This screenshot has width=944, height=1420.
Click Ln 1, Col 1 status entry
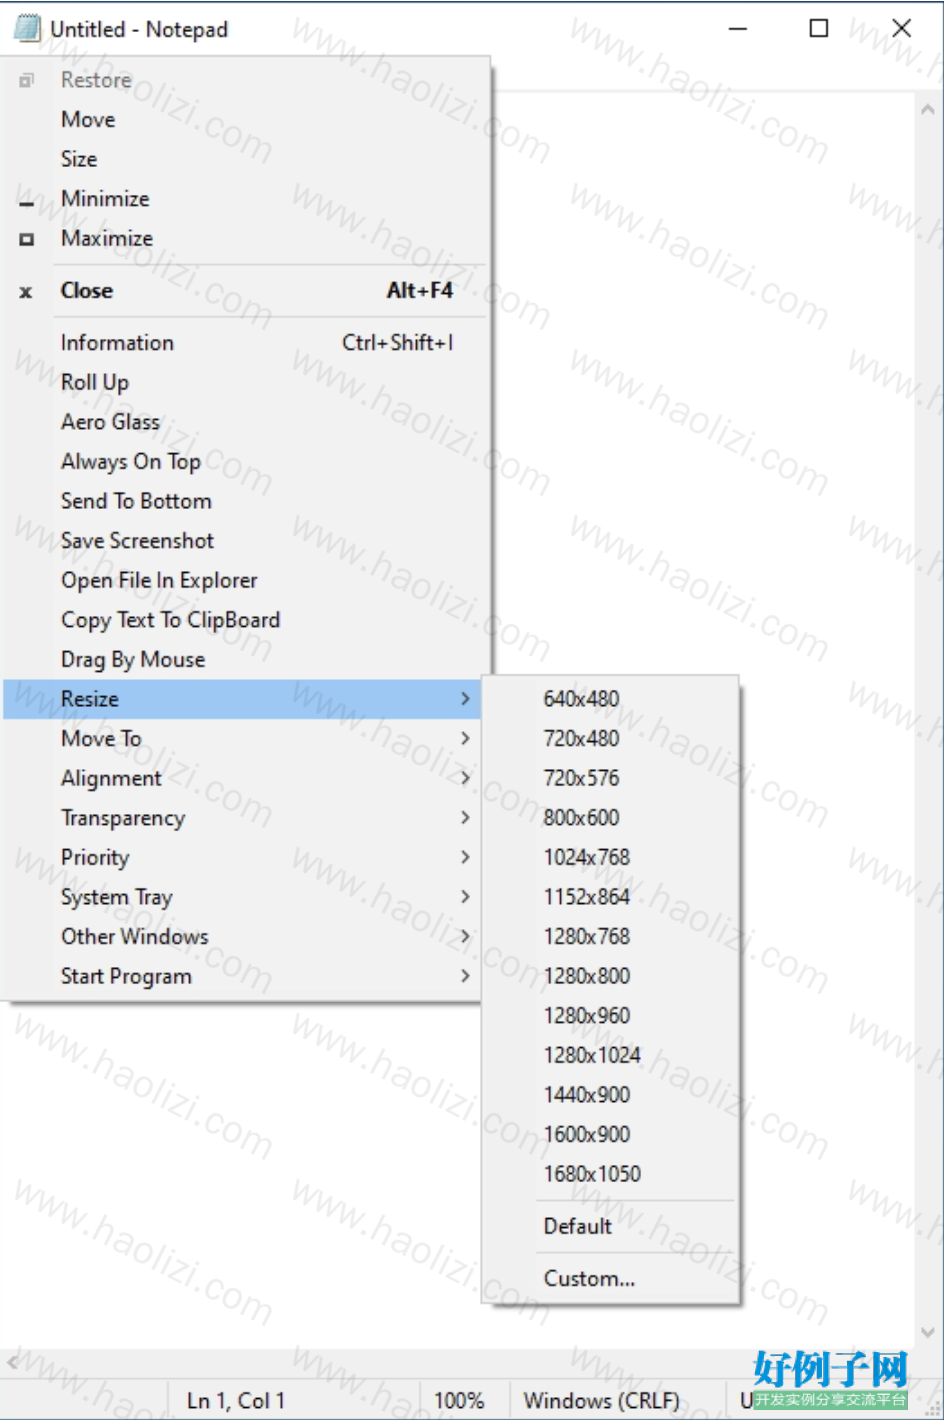(236, 1401)
